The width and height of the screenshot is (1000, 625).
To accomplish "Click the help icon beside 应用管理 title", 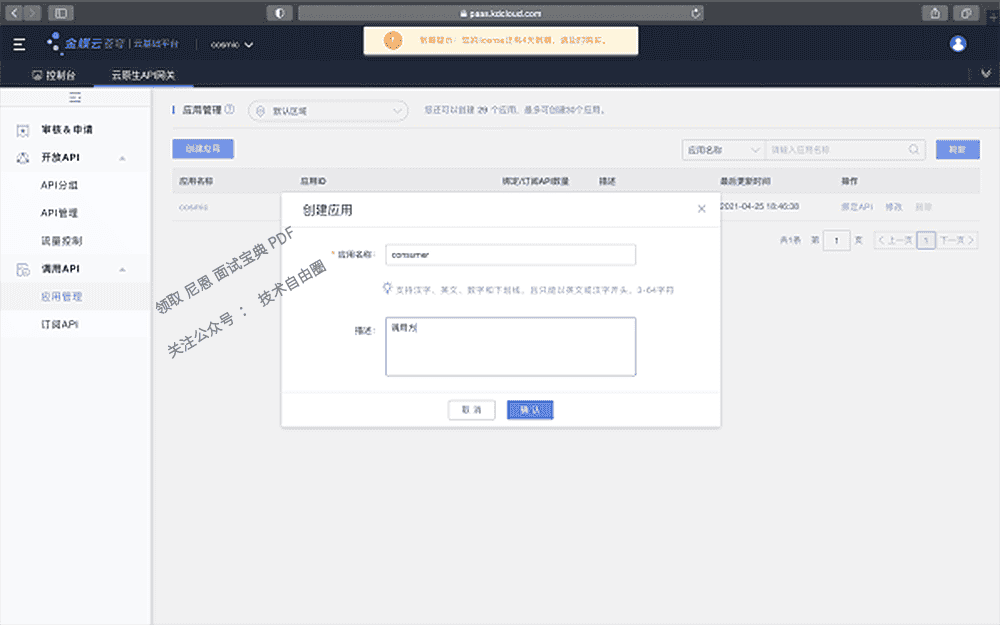I will (232, 111).
